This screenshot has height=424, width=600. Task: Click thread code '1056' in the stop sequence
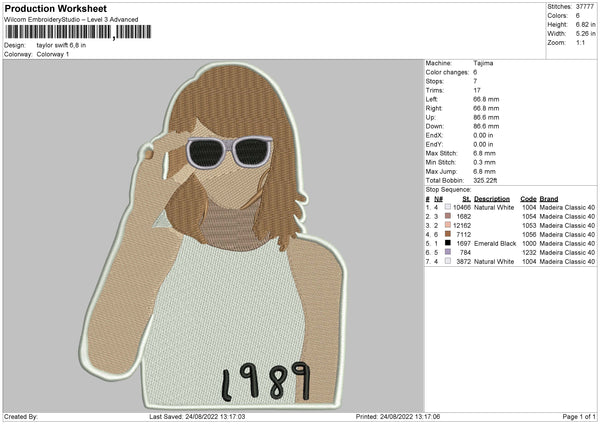click(529, 235)
